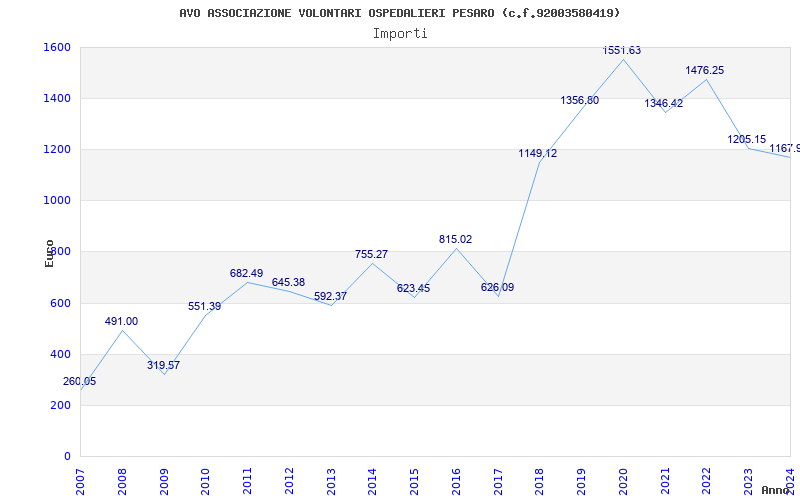Viewport: 800px width, 500px height.
Task: Select the 491.00 data label
Action: (121, 321)
